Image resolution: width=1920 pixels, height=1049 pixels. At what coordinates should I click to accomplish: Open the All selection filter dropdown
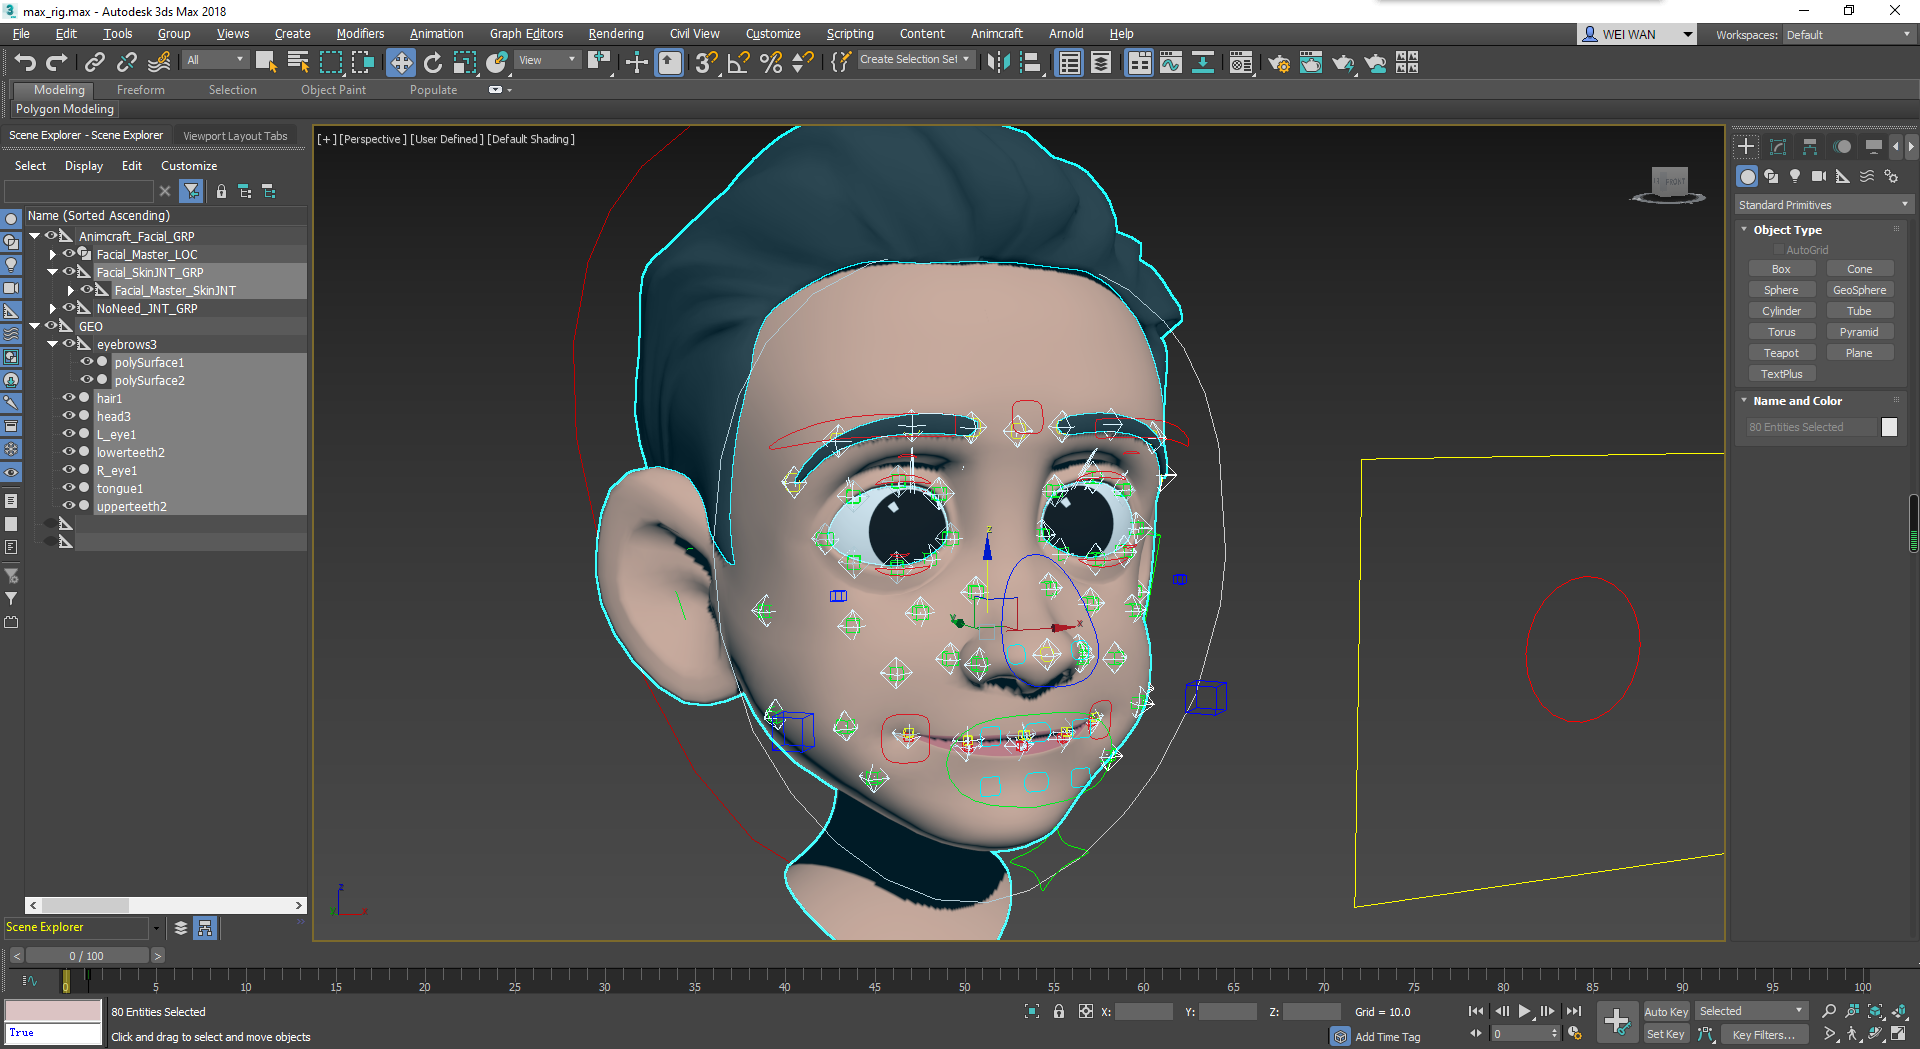(216, 60)
